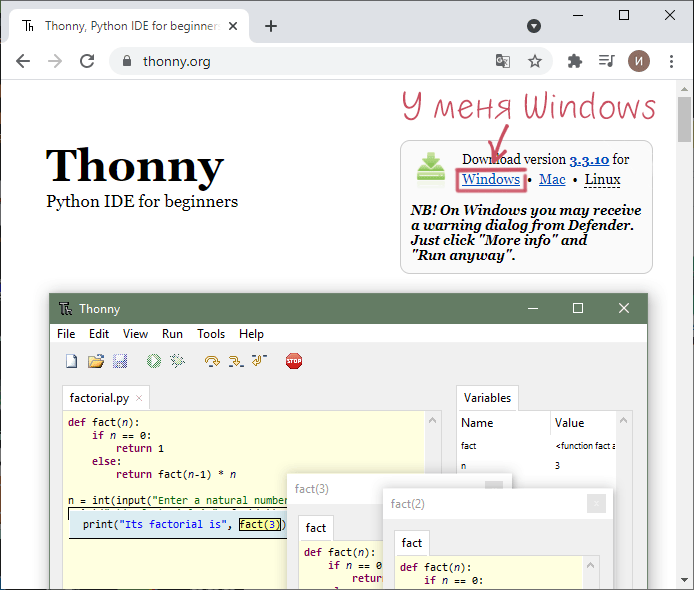The width and height of the screenshot is (694, 590).
Task: Reload the thonny.org page
Action: click(x=87, y=61)
